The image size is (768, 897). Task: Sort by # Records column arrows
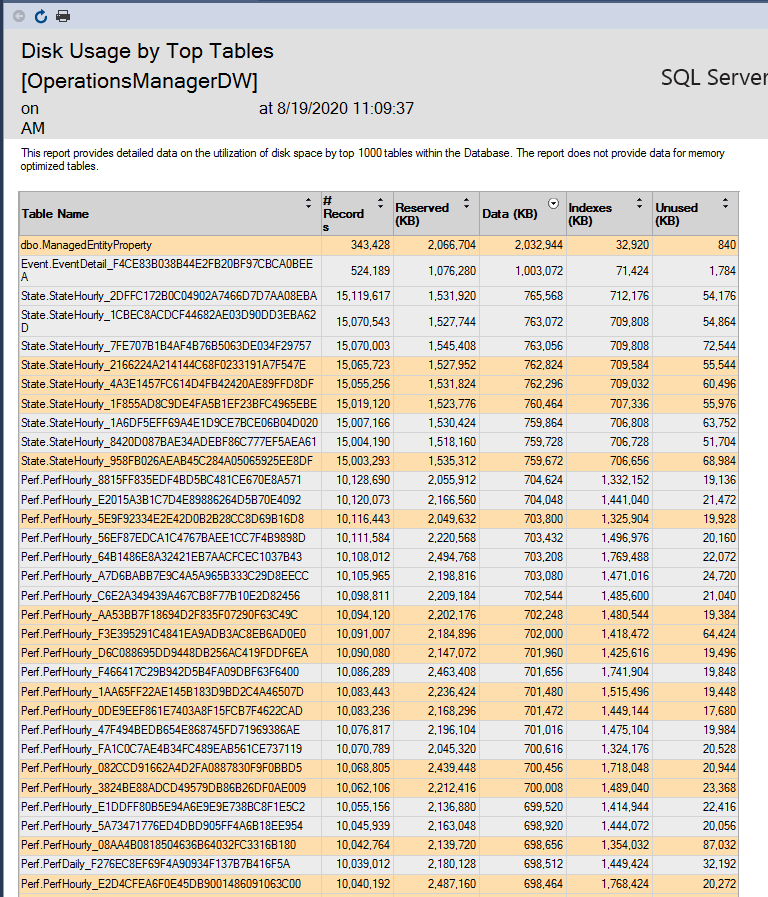pos(380,203)
